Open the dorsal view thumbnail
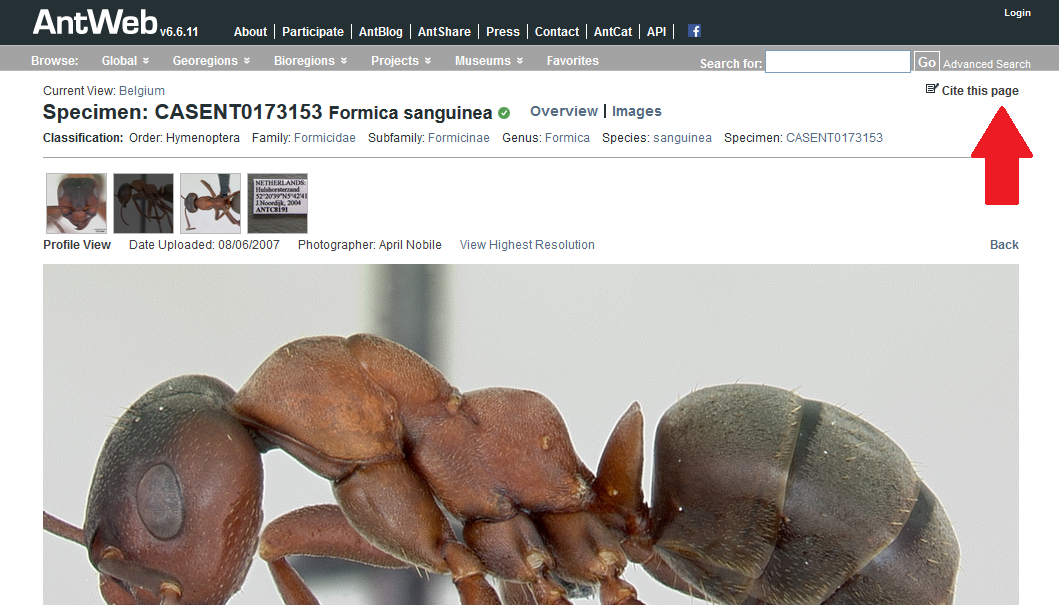Viewport: 1059px width, 605px height. 210,203
